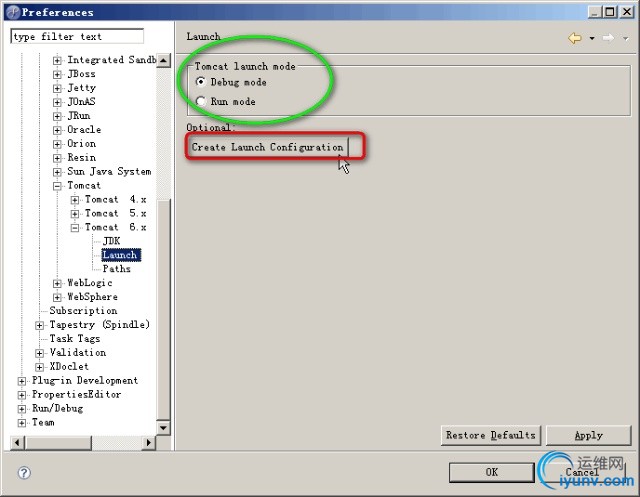This screenshot has height=497, width=640.
Task: Expand Integrated Sandbox tree node
Action: point(57,60)
